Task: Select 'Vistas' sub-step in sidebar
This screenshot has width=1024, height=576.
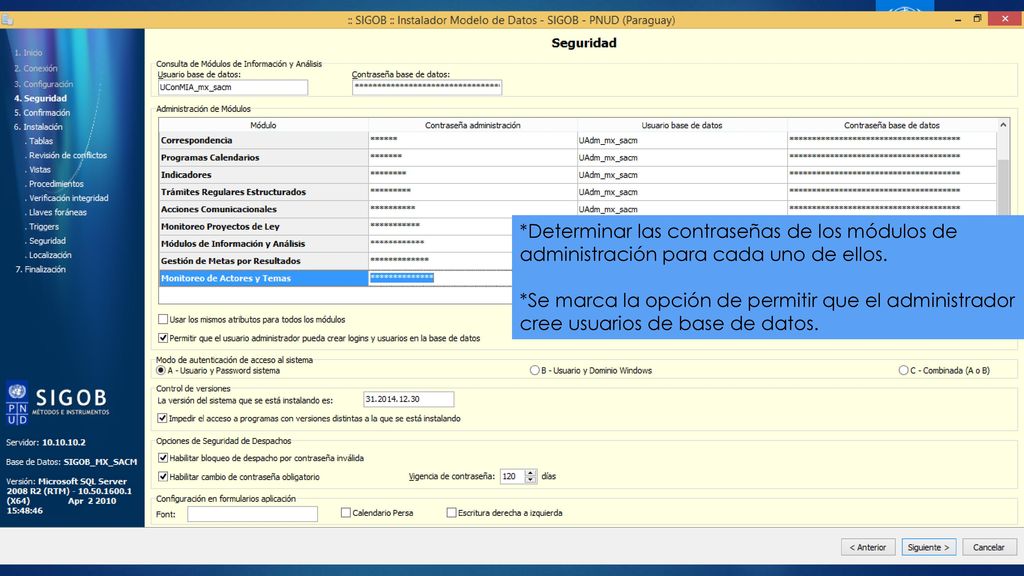Action: [x=38, y=170]
